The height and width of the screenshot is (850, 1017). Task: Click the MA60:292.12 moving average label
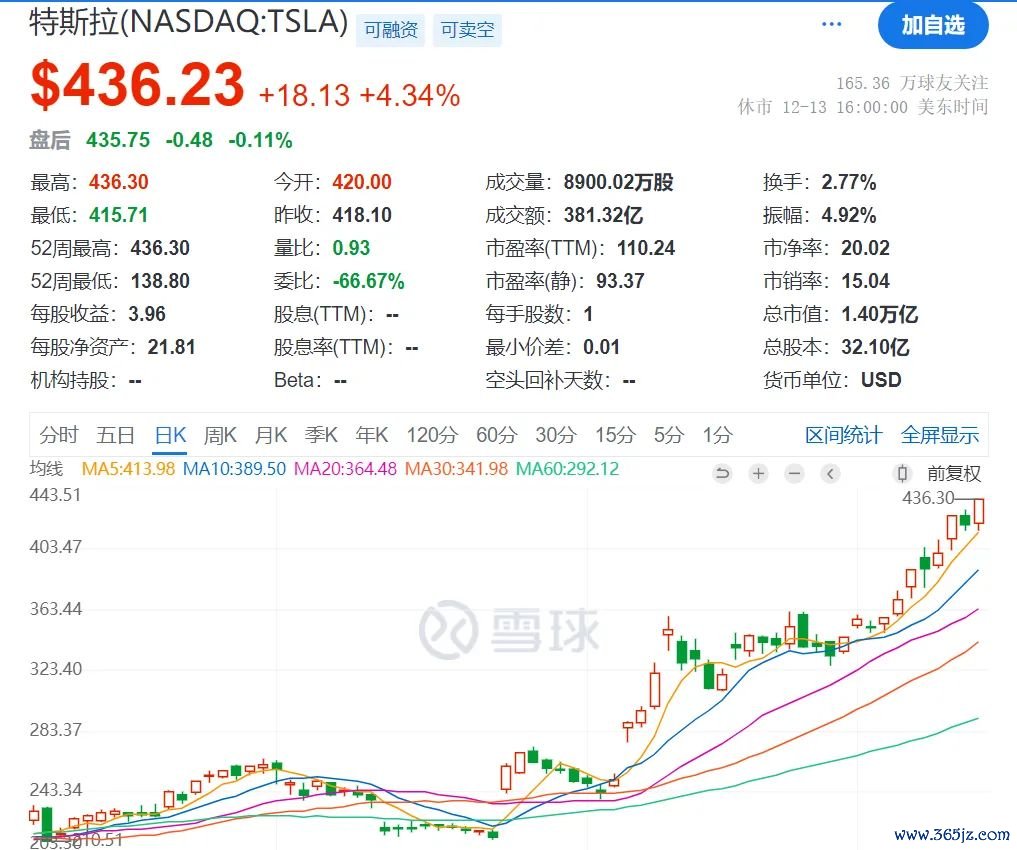coord(568,469)
